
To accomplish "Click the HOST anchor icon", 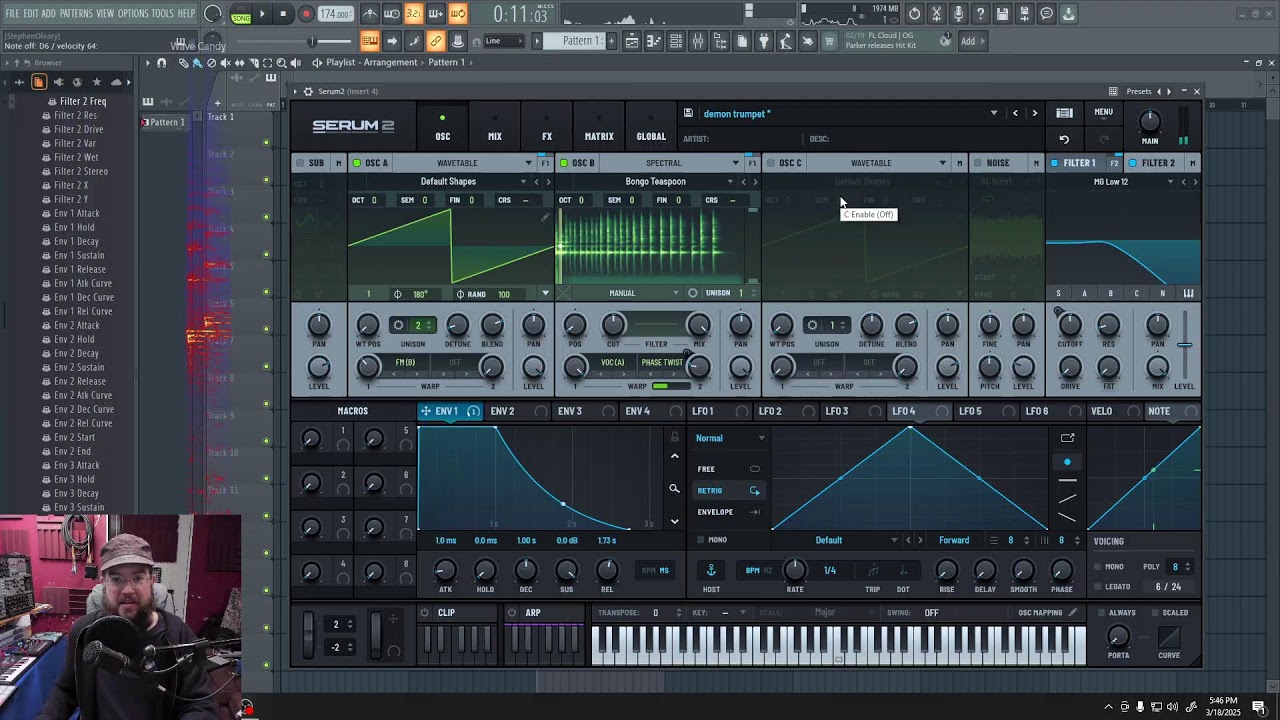I will 711,571.
